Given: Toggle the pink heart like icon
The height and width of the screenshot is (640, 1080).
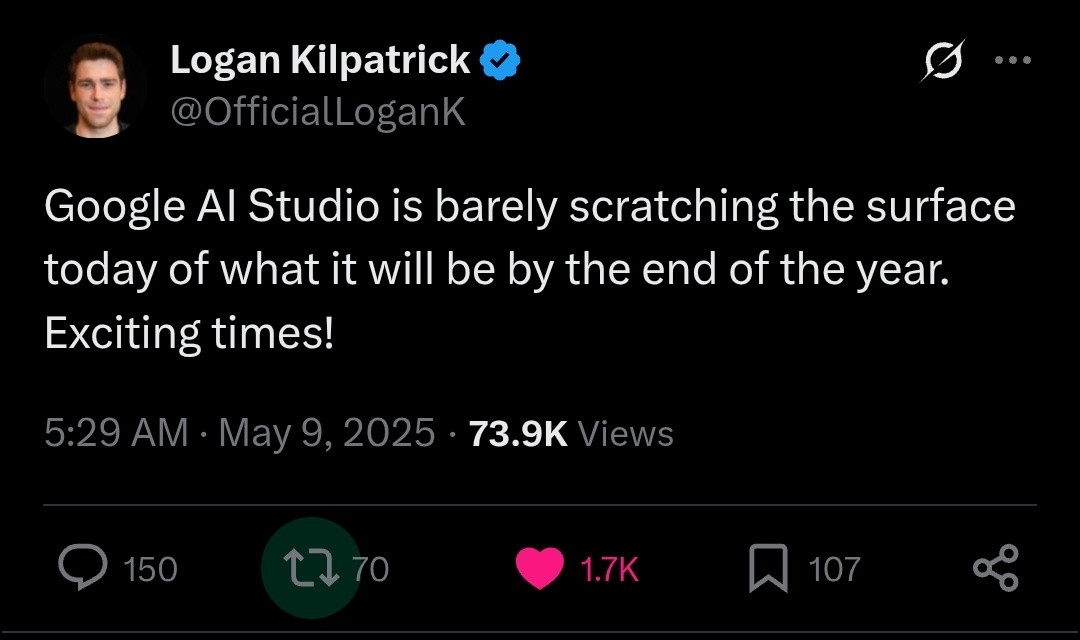Looking at the screenshot, I should click(x=540, y=569).
